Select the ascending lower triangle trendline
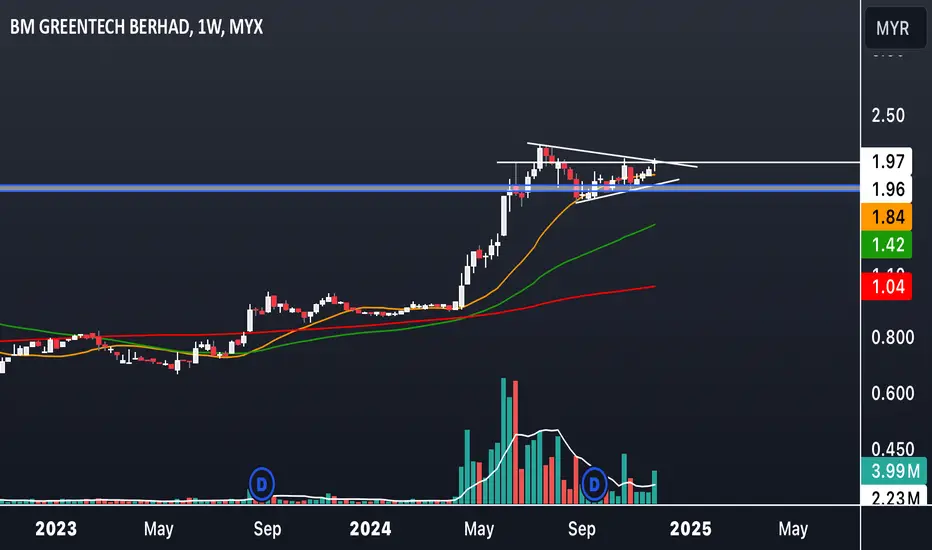The height and width of the screenshot is (550, 932). (x=630, y=190)
